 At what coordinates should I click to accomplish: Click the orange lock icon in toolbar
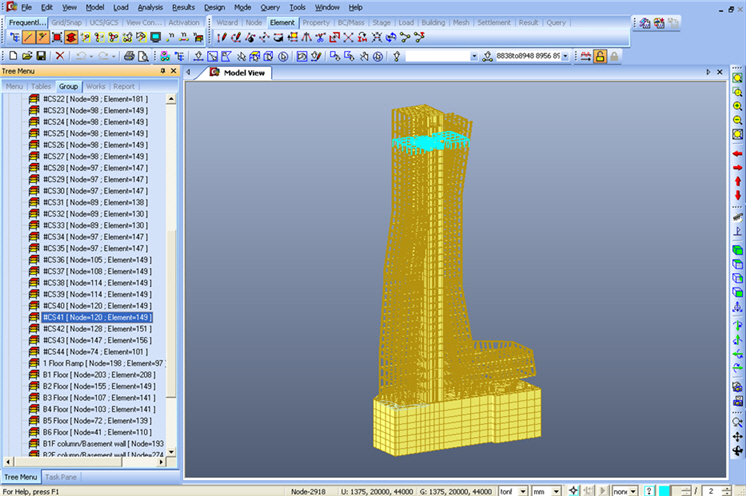[600, 57]
